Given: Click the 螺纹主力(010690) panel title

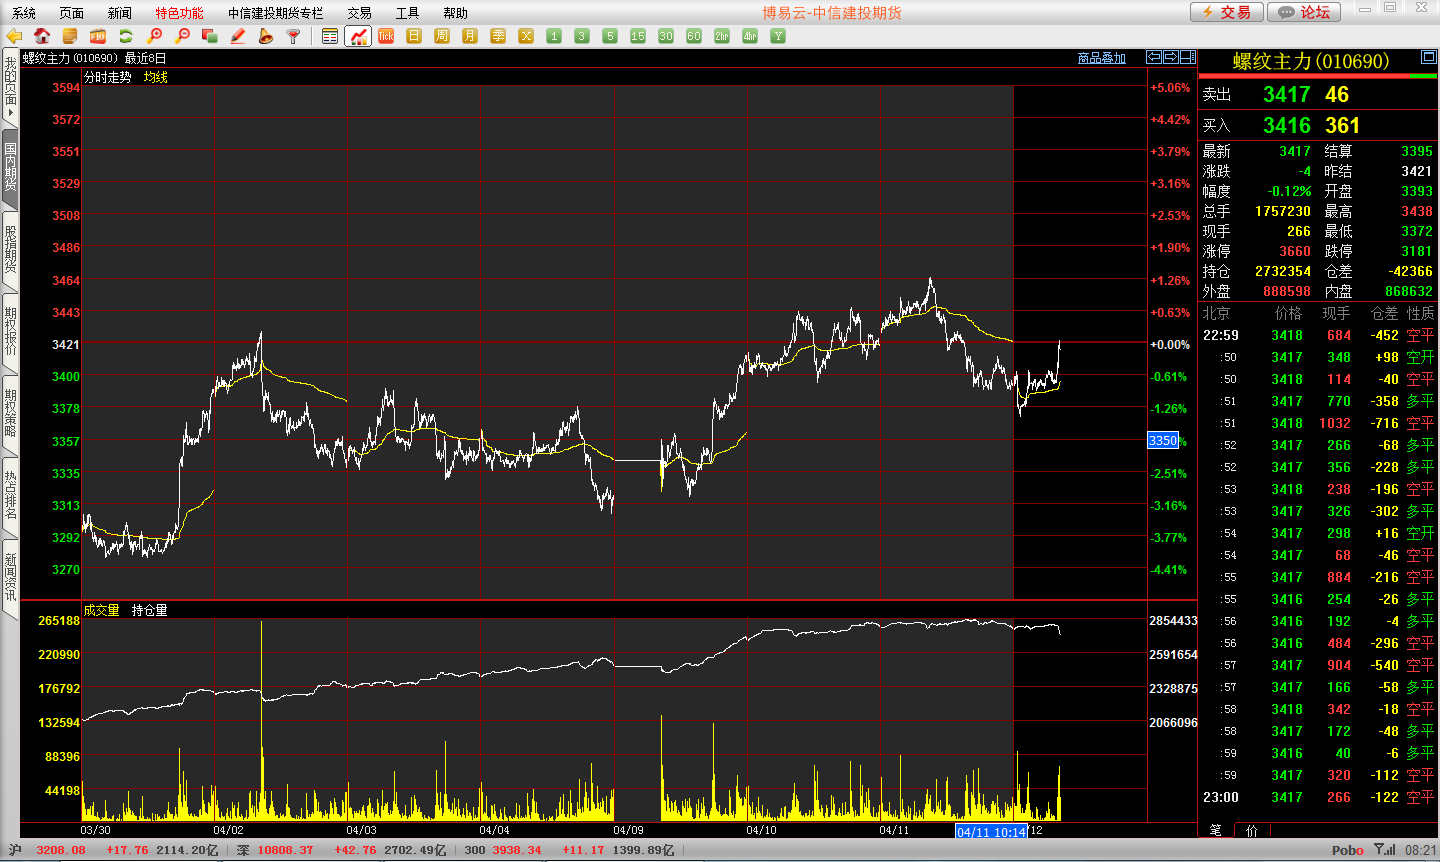Looking at the screenshot, I should 1311,61.
